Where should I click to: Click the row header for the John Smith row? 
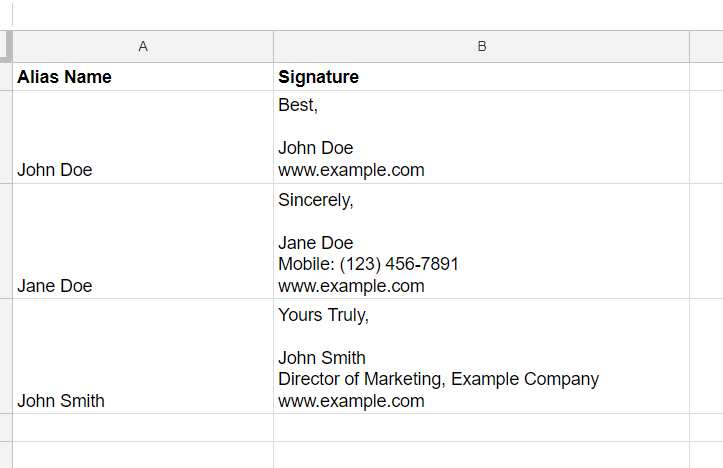(6, 356)
